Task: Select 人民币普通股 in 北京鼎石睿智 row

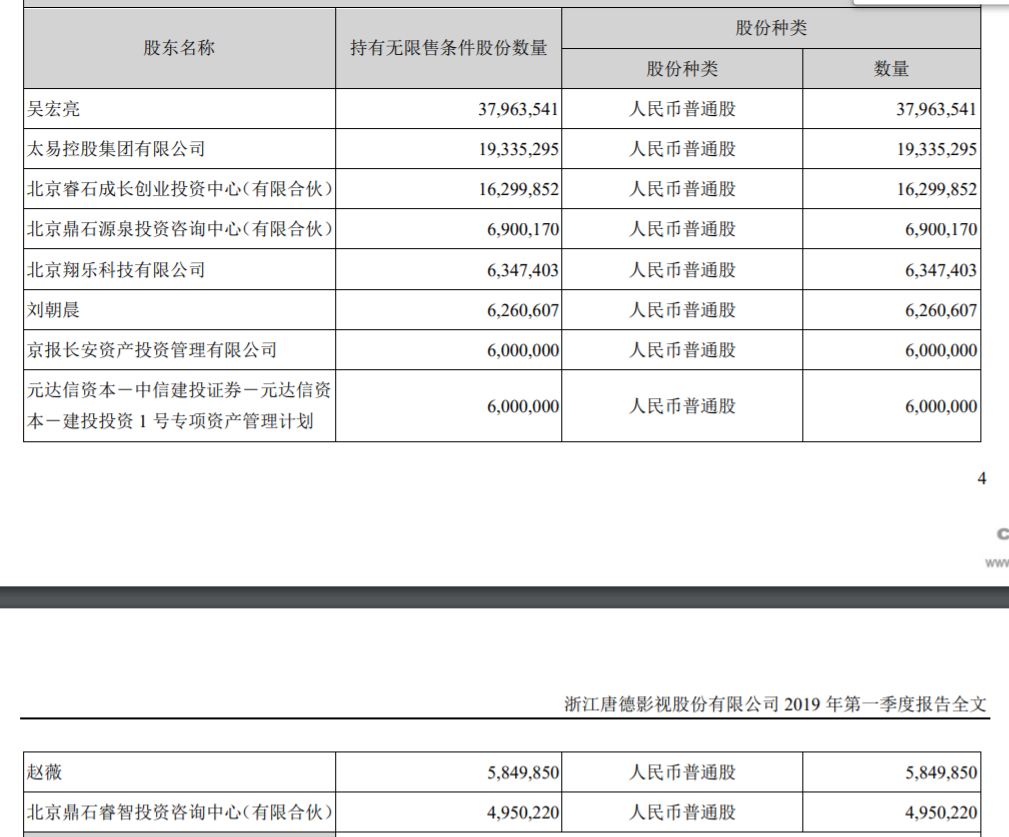Action: pos(682,813)
